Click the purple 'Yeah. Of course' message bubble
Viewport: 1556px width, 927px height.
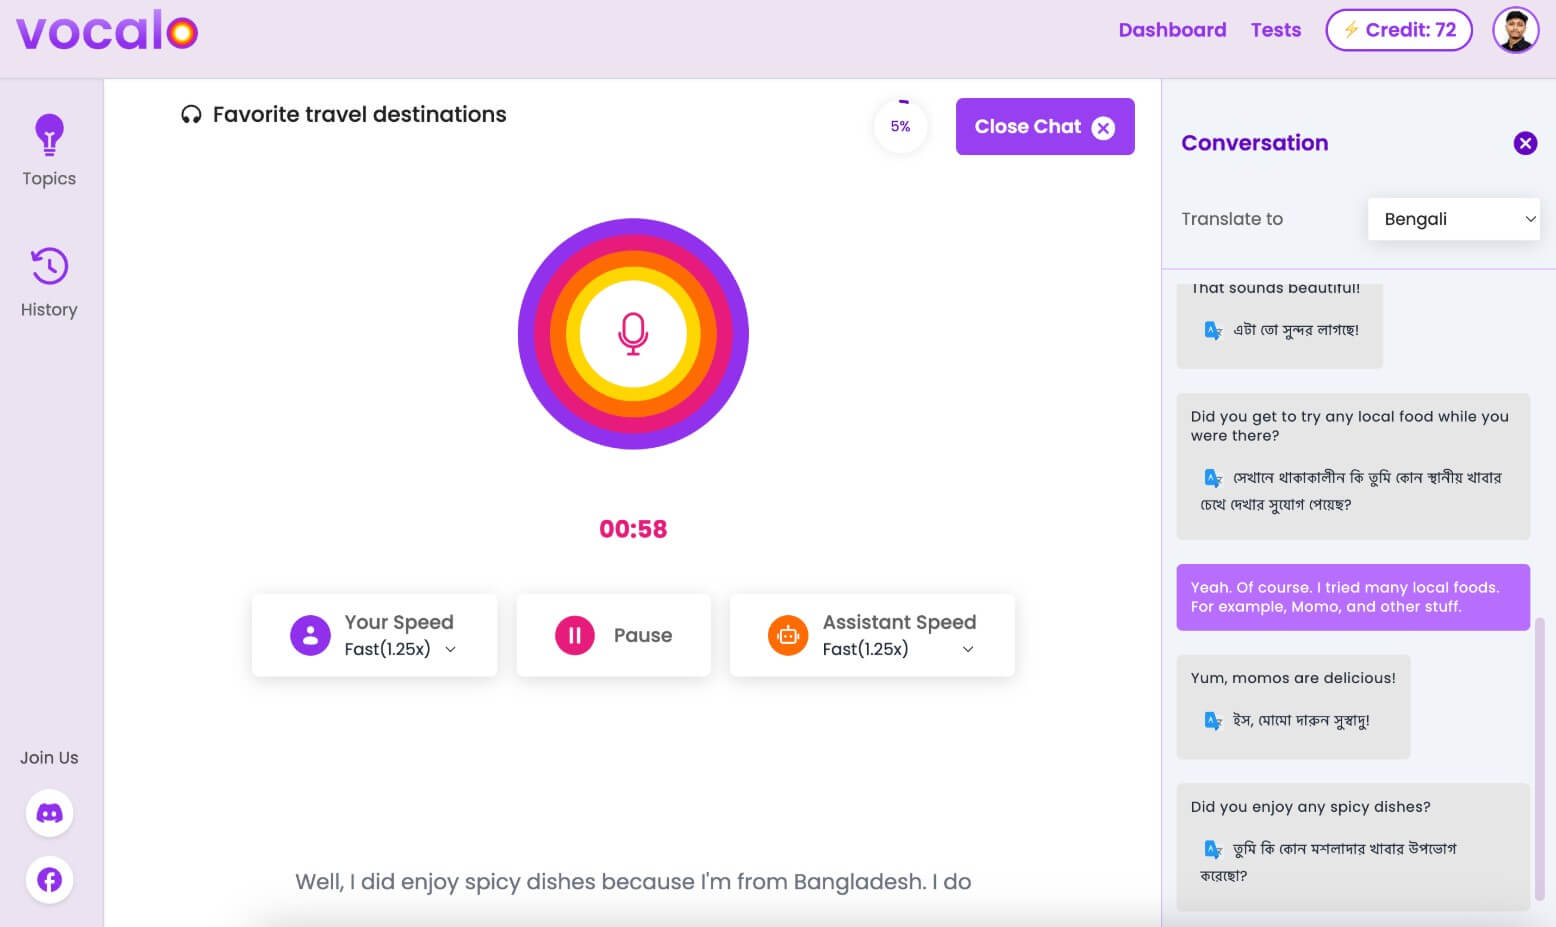(1353, 597)
